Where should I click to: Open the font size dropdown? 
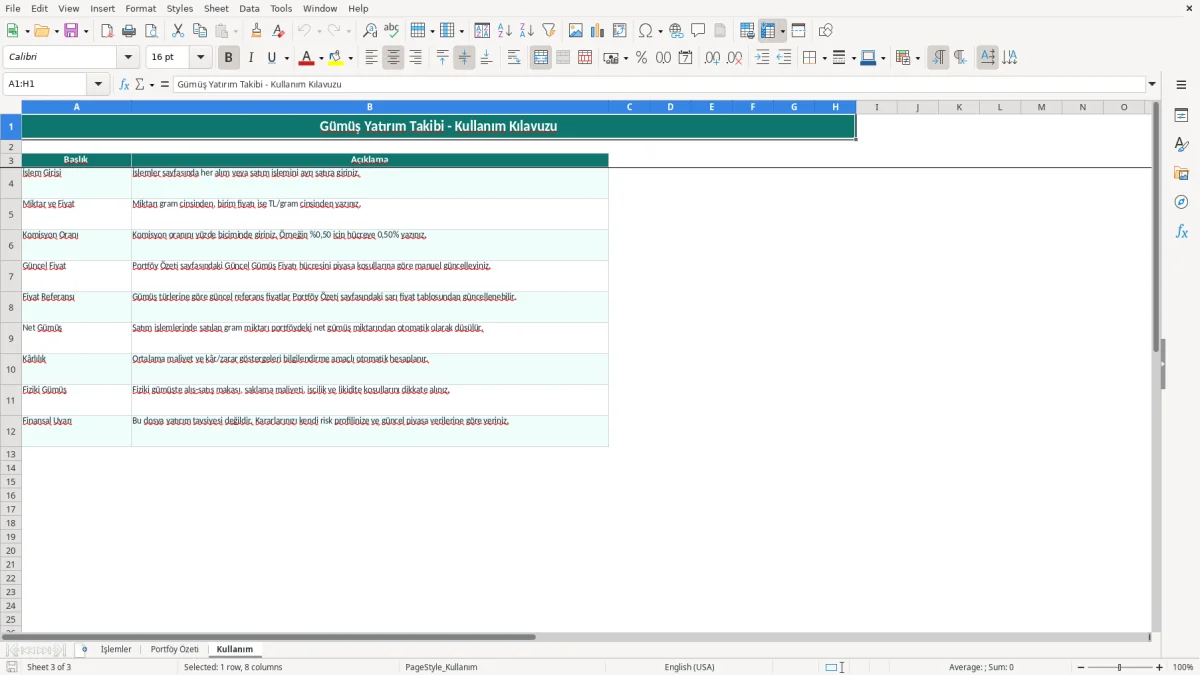200,58
